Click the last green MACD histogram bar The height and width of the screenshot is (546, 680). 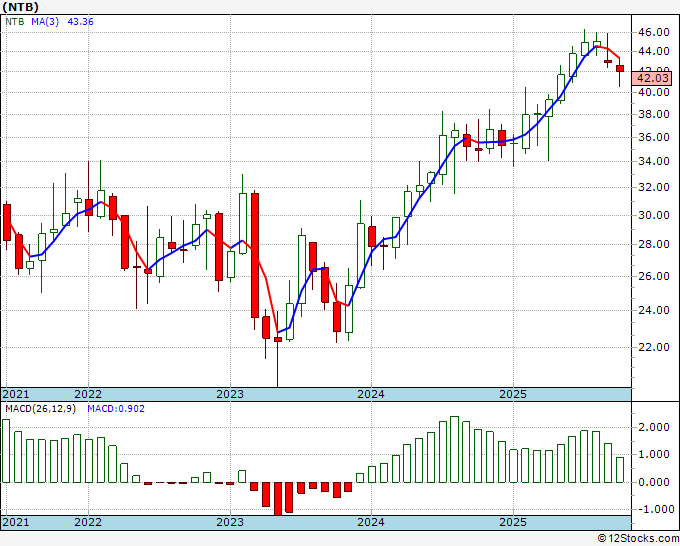(x=620, y=470)
